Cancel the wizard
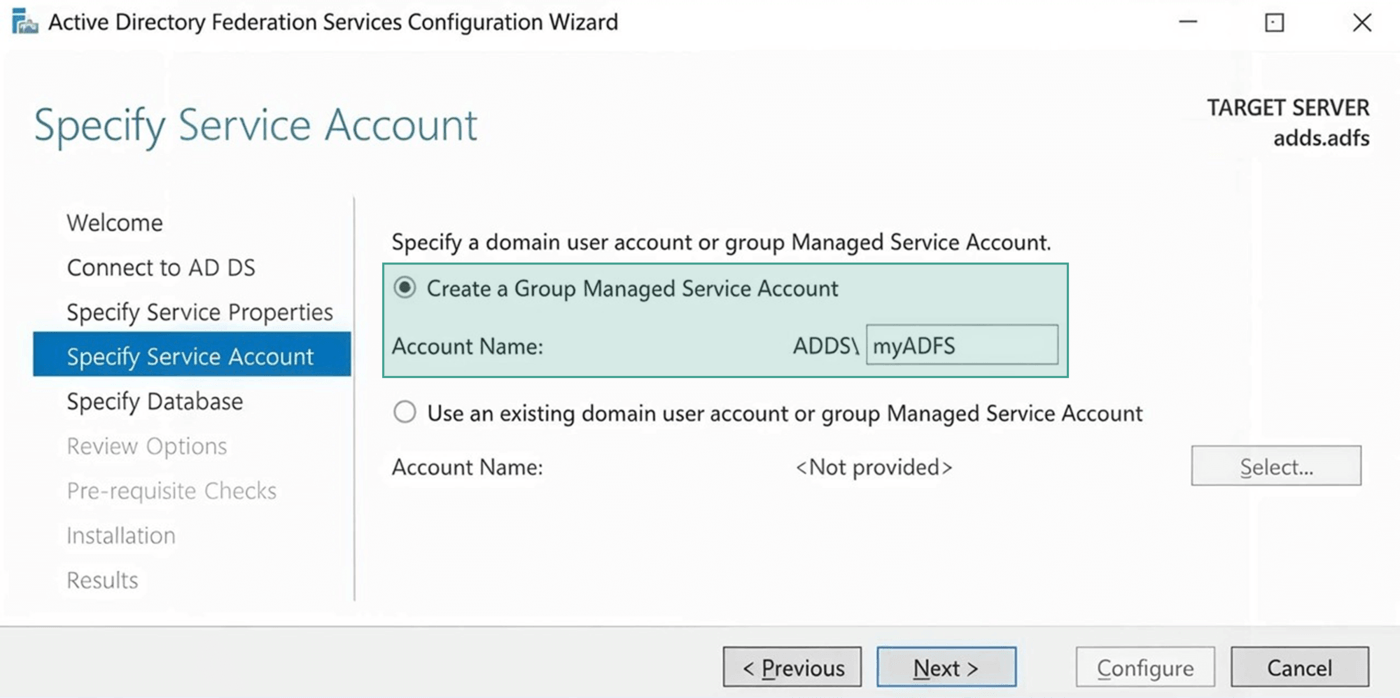The image size is (1400, 698). [1299, 668]
